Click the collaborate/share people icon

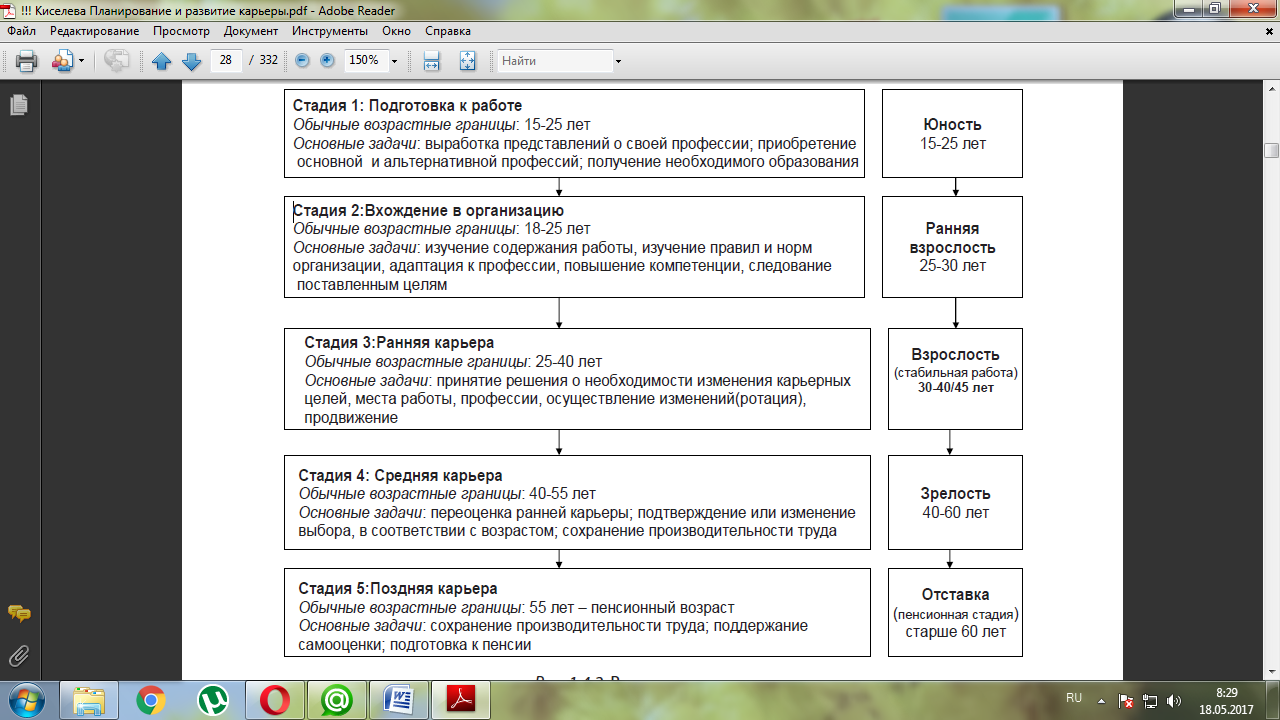coord(62,61)
